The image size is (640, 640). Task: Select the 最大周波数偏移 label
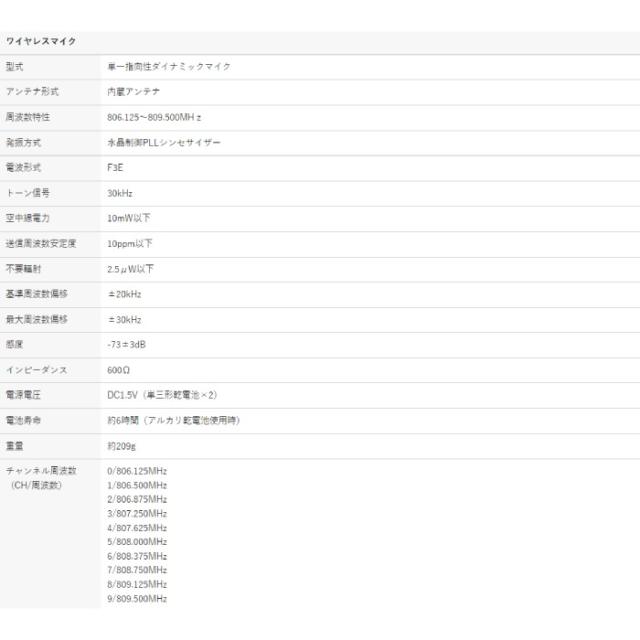click(37, 319)
